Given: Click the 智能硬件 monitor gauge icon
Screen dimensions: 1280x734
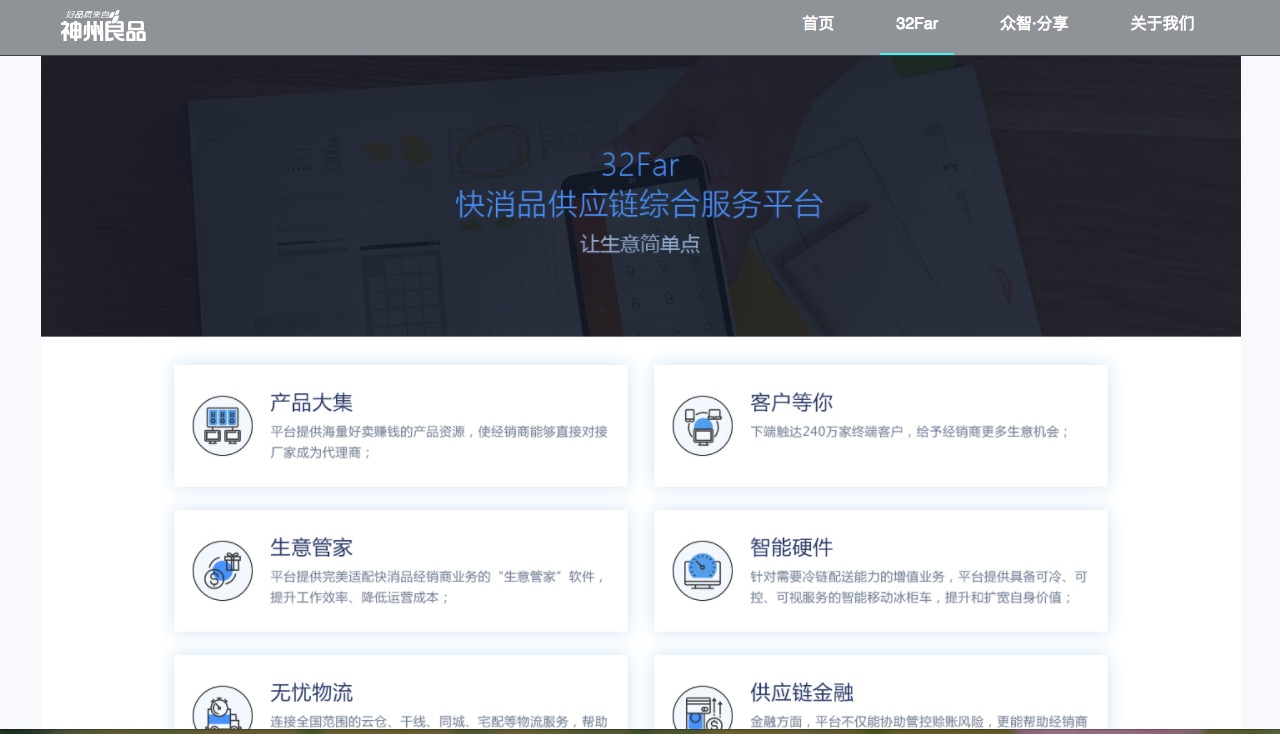Looking at the screenshot, I should tap(702, 571).
